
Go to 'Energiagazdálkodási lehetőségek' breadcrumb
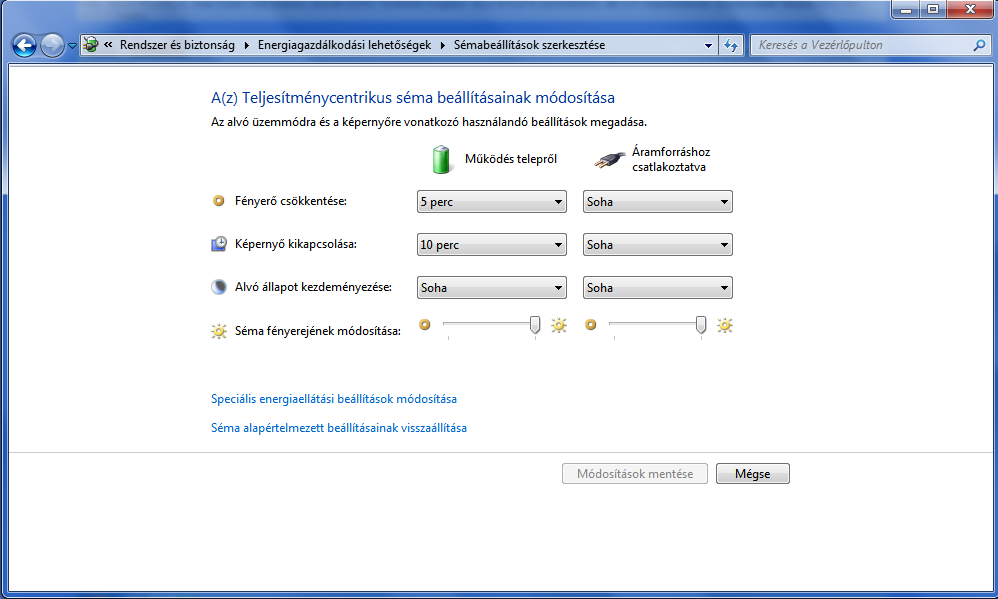344,45
